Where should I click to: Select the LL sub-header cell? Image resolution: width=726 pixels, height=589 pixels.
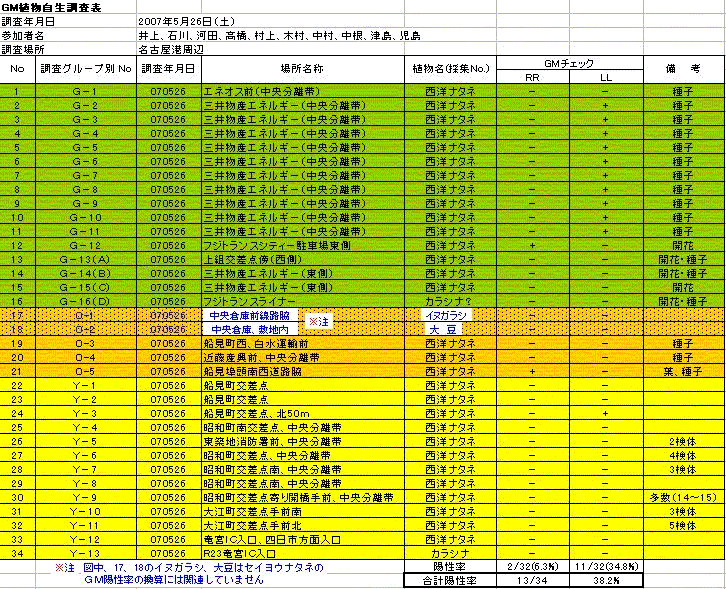click(605, 77)
